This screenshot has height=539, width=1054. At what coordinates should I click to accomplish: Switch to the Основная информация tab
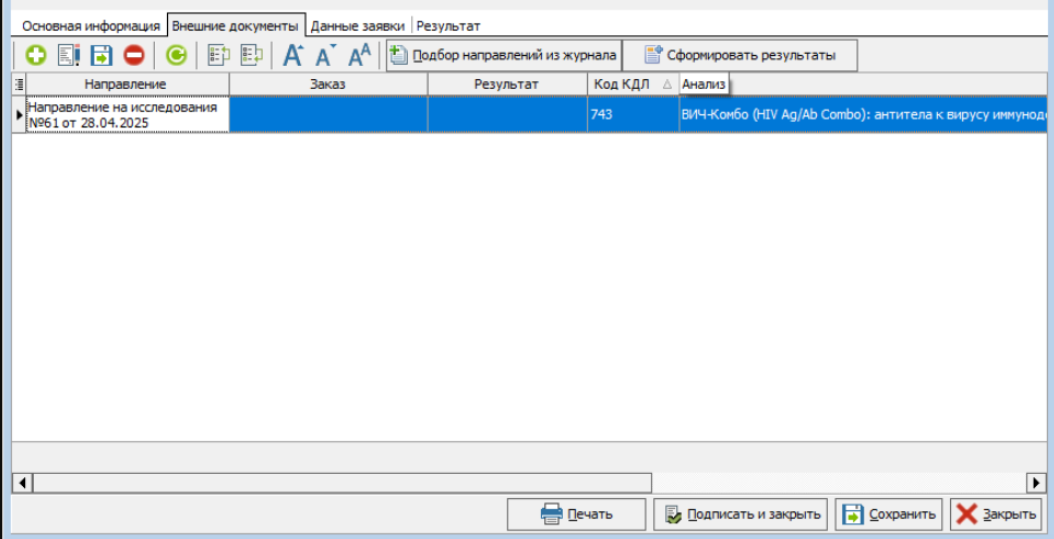coord(90,26)
